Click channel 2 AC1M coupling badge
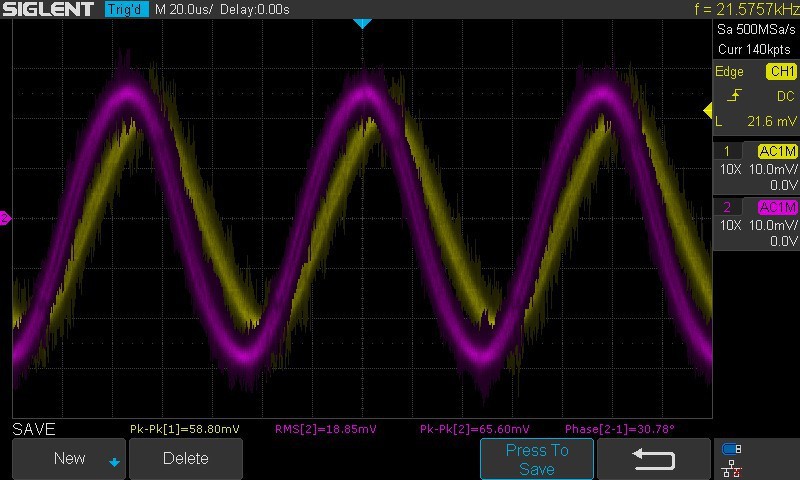The image size is (800, 480). click(x=777, y=207)
